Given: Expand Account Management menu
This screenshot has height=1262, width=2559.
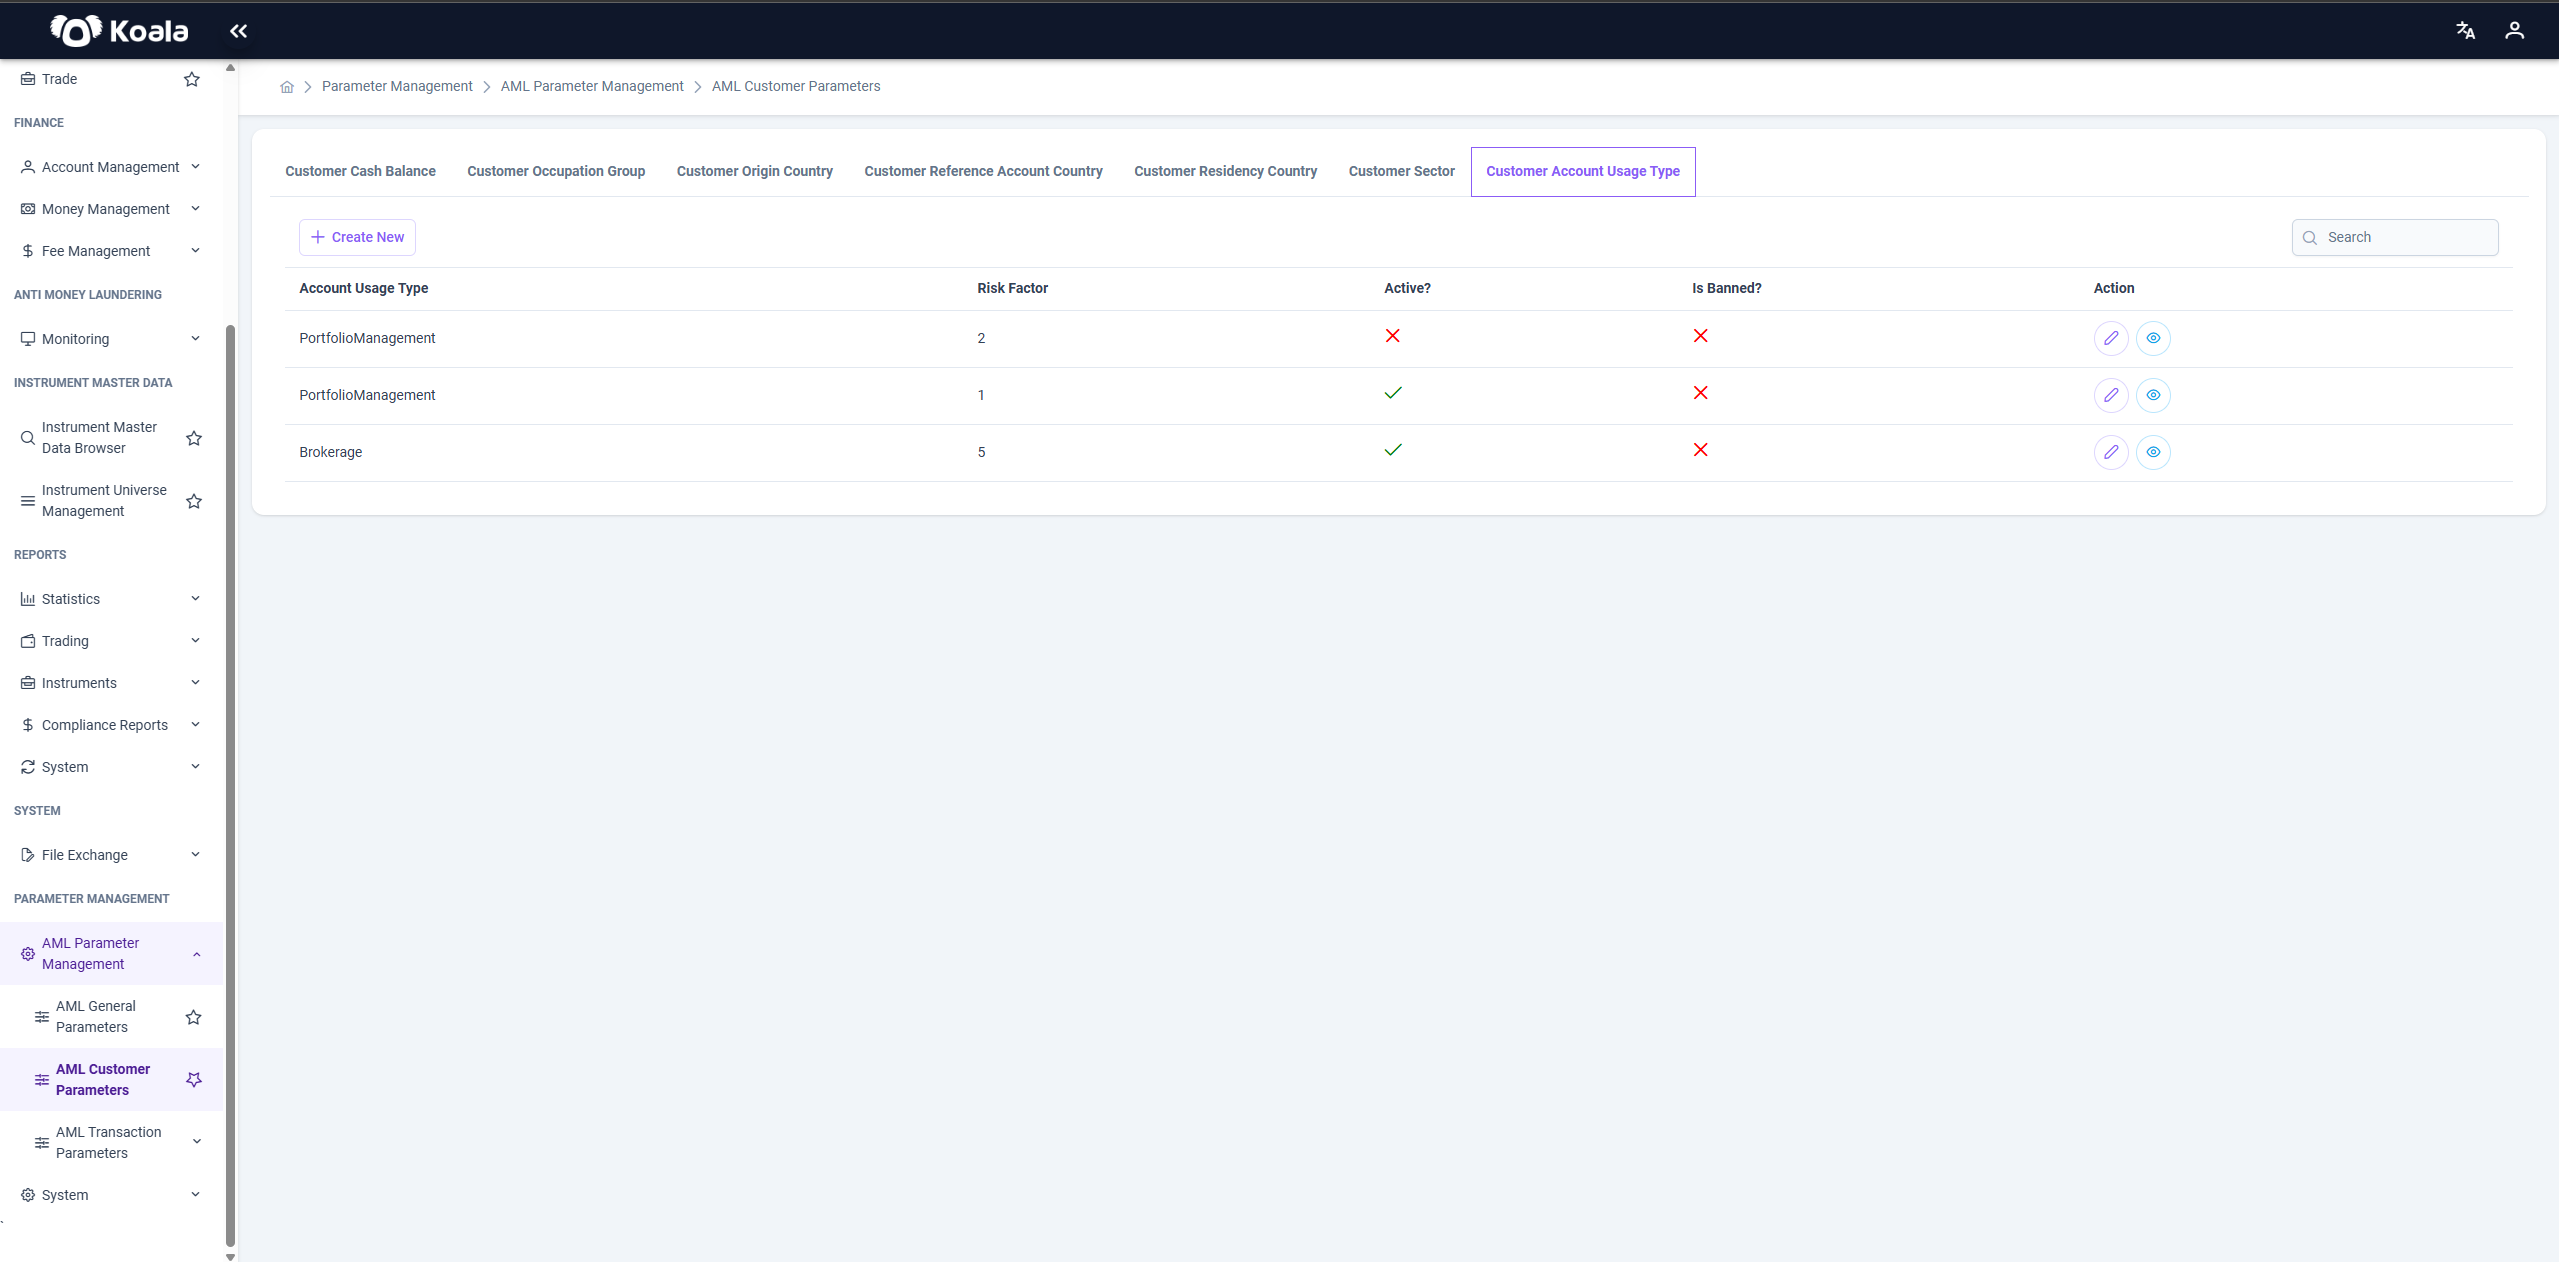Looking at the screenshot, I should click(110, 167).
